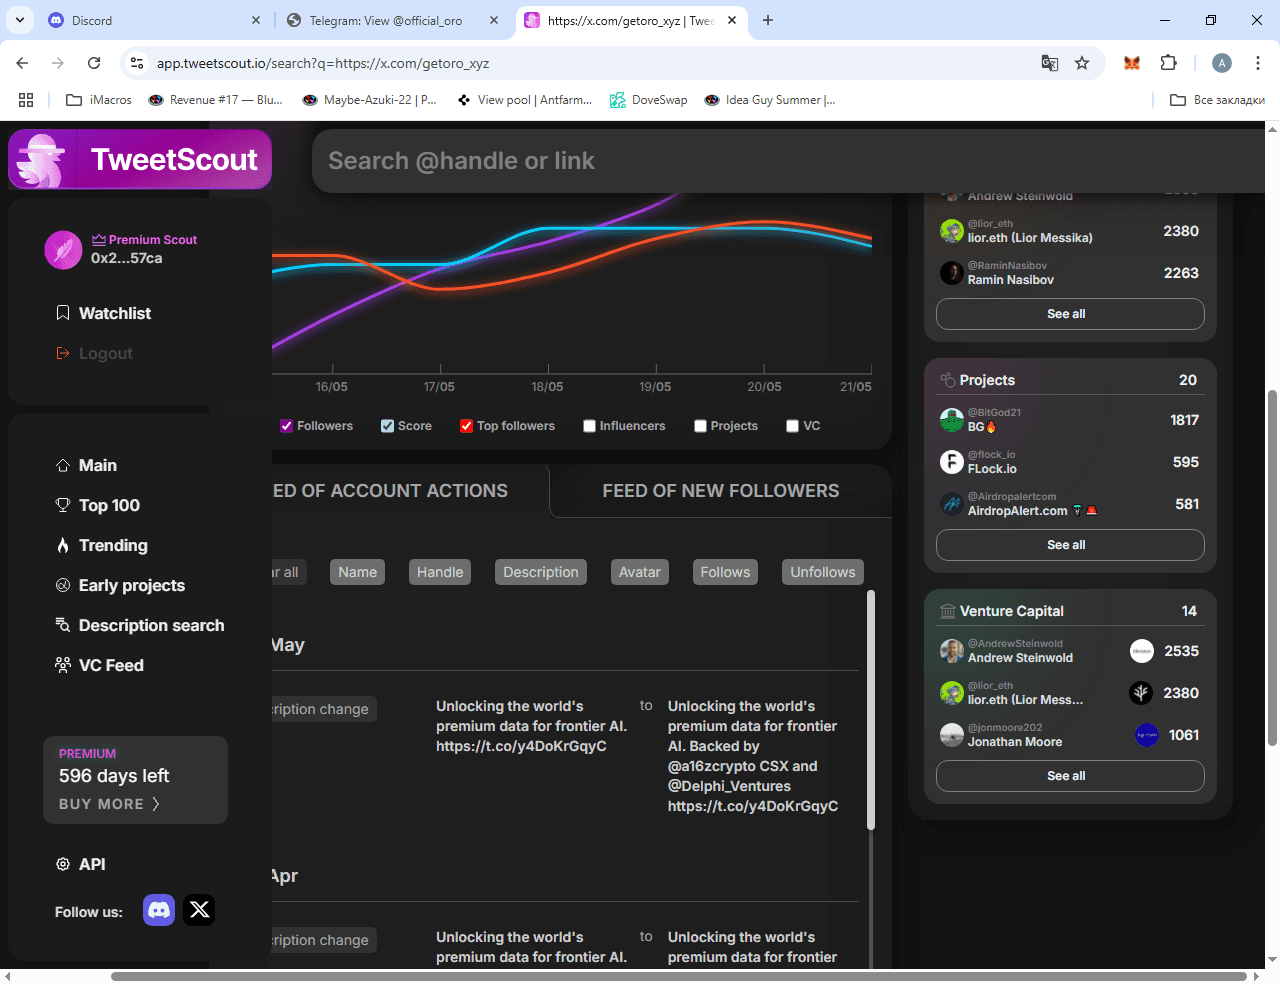
Task: Open Ramin Nasibov influencer row
Action: coord(1070,273)
